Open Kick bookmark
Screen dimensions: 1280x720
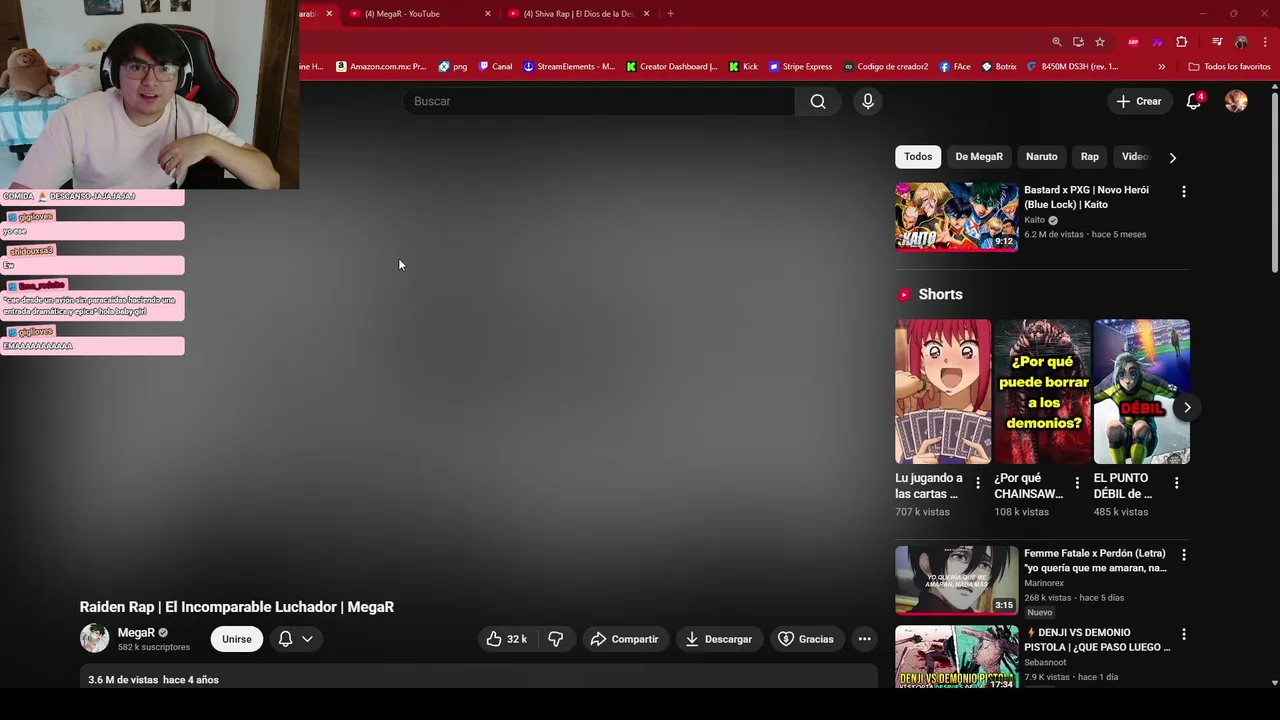coord(743,67)
